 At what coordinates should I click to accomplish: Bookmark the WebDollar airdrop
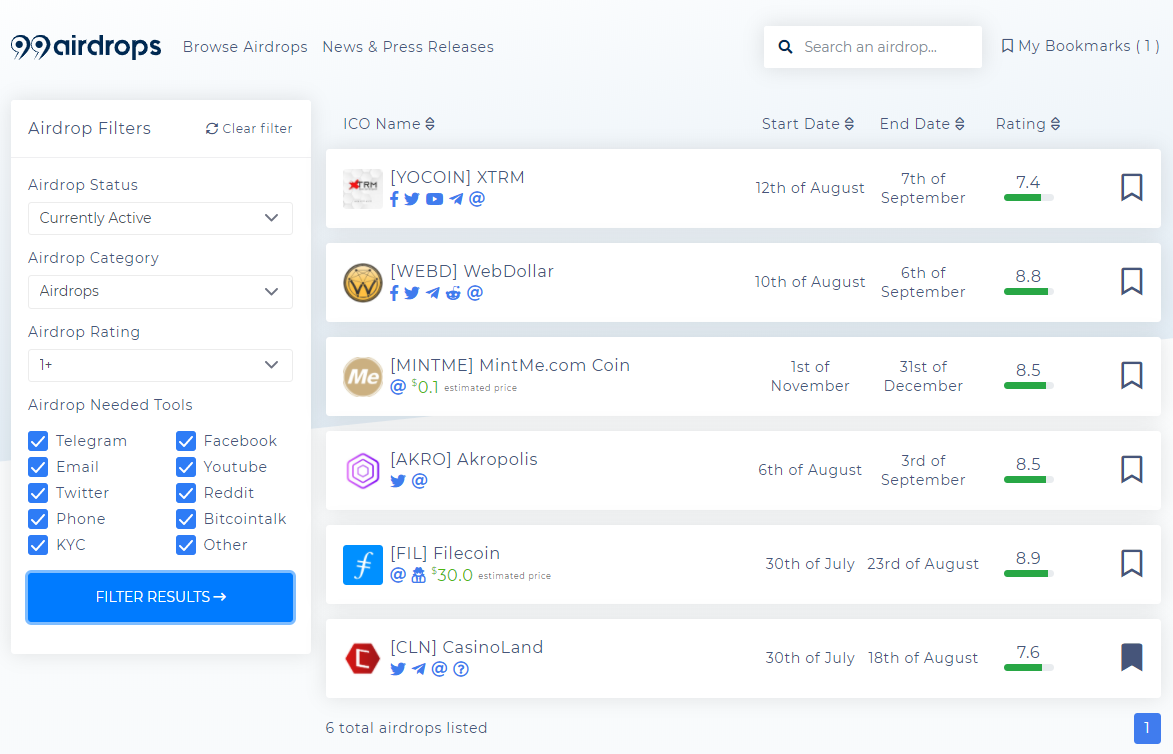[1131, 282]
